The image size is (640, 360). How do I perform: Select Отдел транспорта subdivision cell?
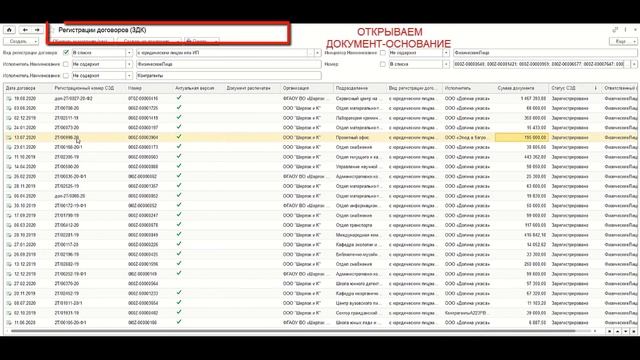360,225
